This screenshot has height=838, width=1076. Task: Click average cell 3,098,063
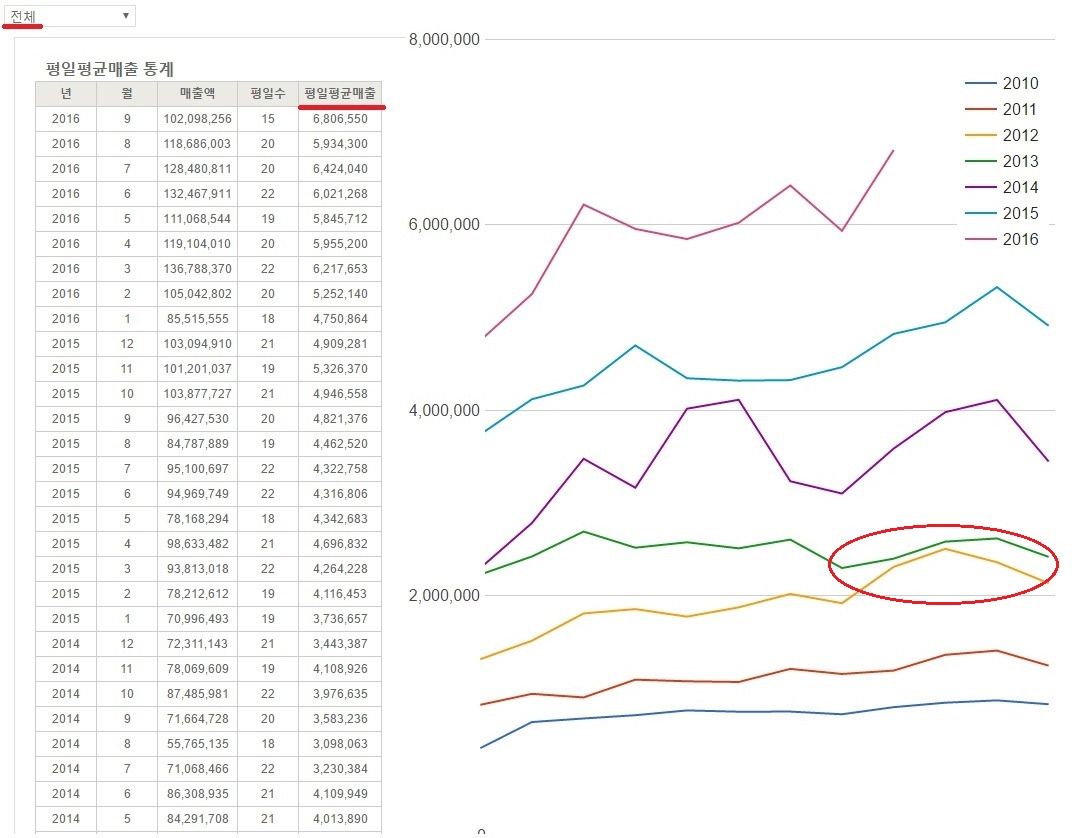click(x=340, y=744)
